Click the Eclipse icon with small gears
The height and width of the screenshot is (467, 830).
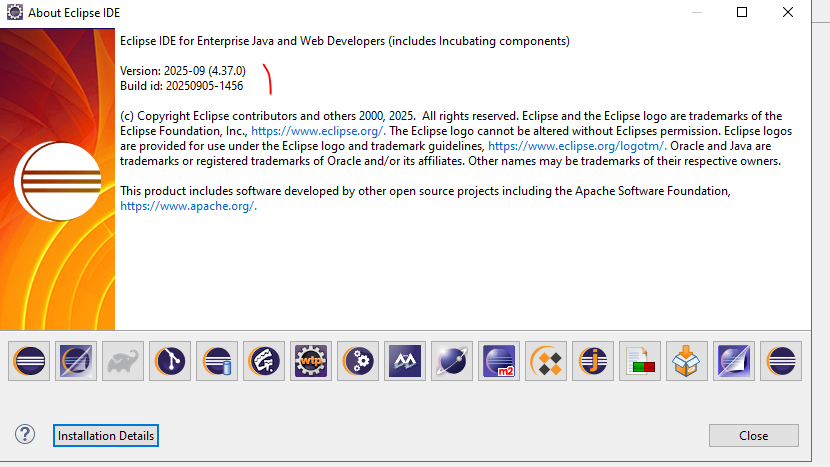[x=358, y=361]
